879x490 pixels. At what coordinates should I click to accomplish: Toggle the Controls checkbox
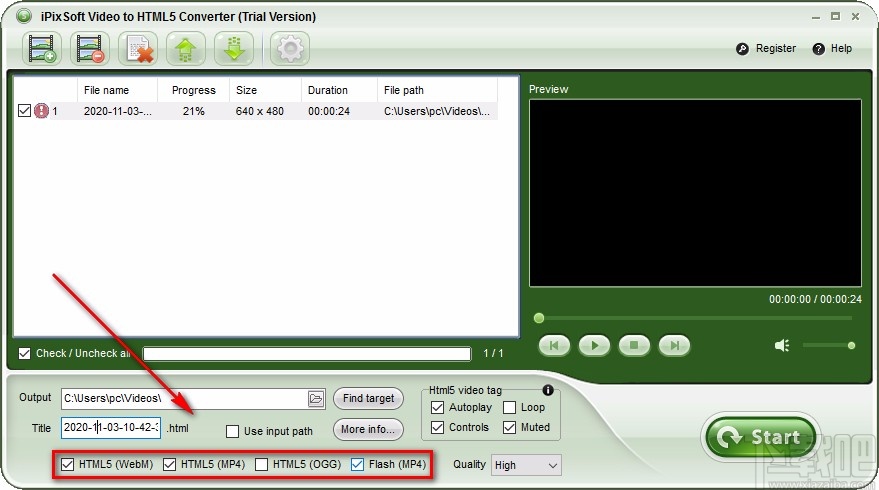pos(437,428)
